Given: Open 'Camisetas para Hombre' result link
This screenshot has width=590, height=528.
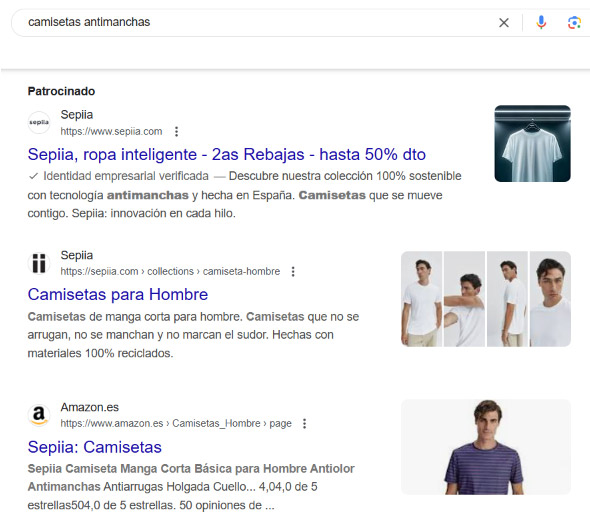Looking at the screenshot, I should [118, 294].
